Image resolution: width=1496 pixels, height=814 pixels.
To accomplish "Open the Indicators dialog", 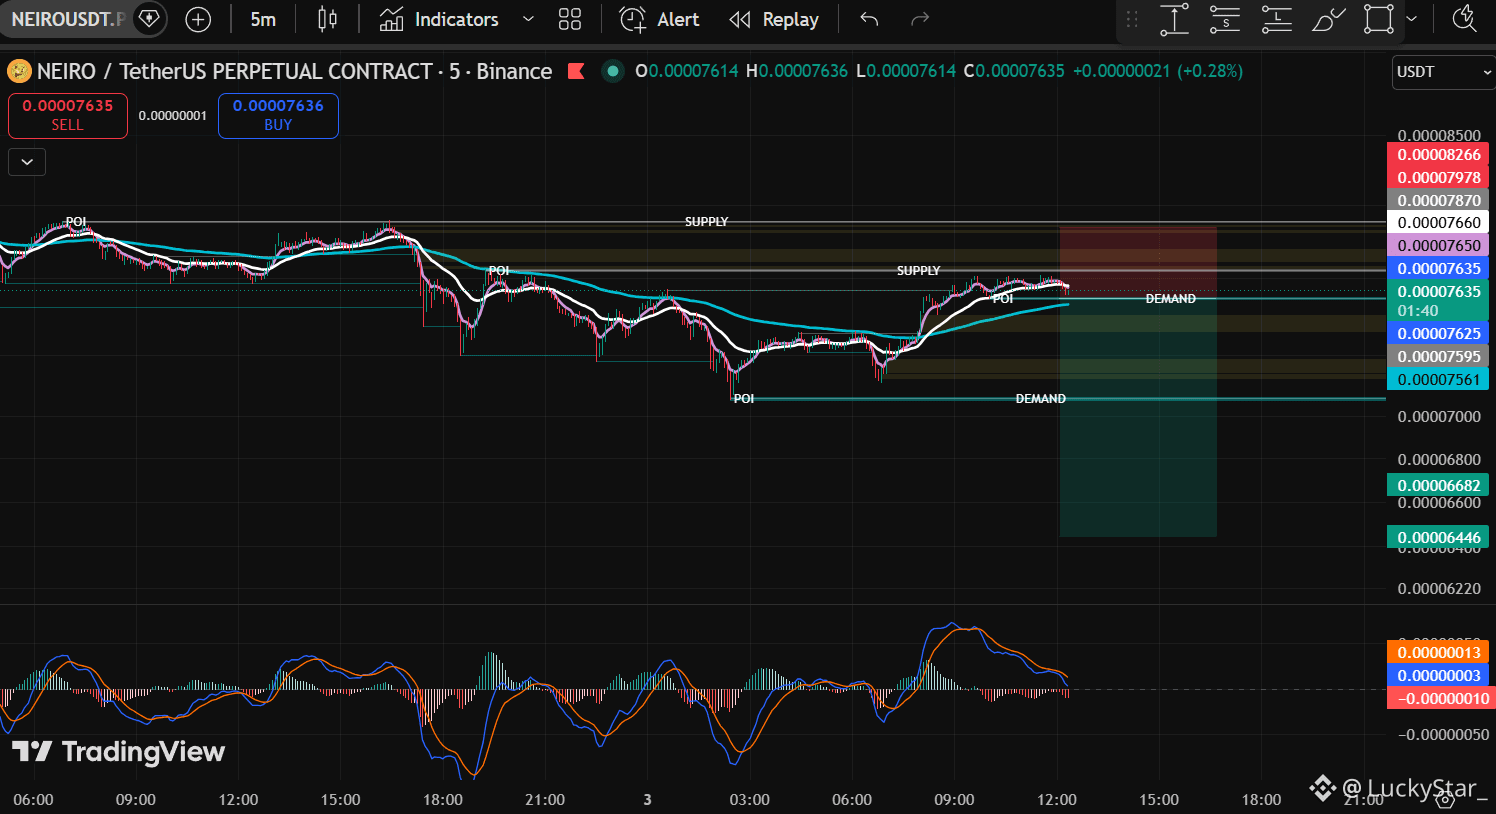I will pos(438,19).
